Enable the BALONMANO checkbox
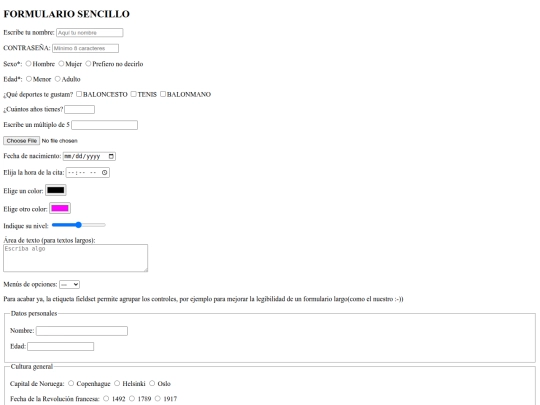540x405 pixels. [163, 94]
